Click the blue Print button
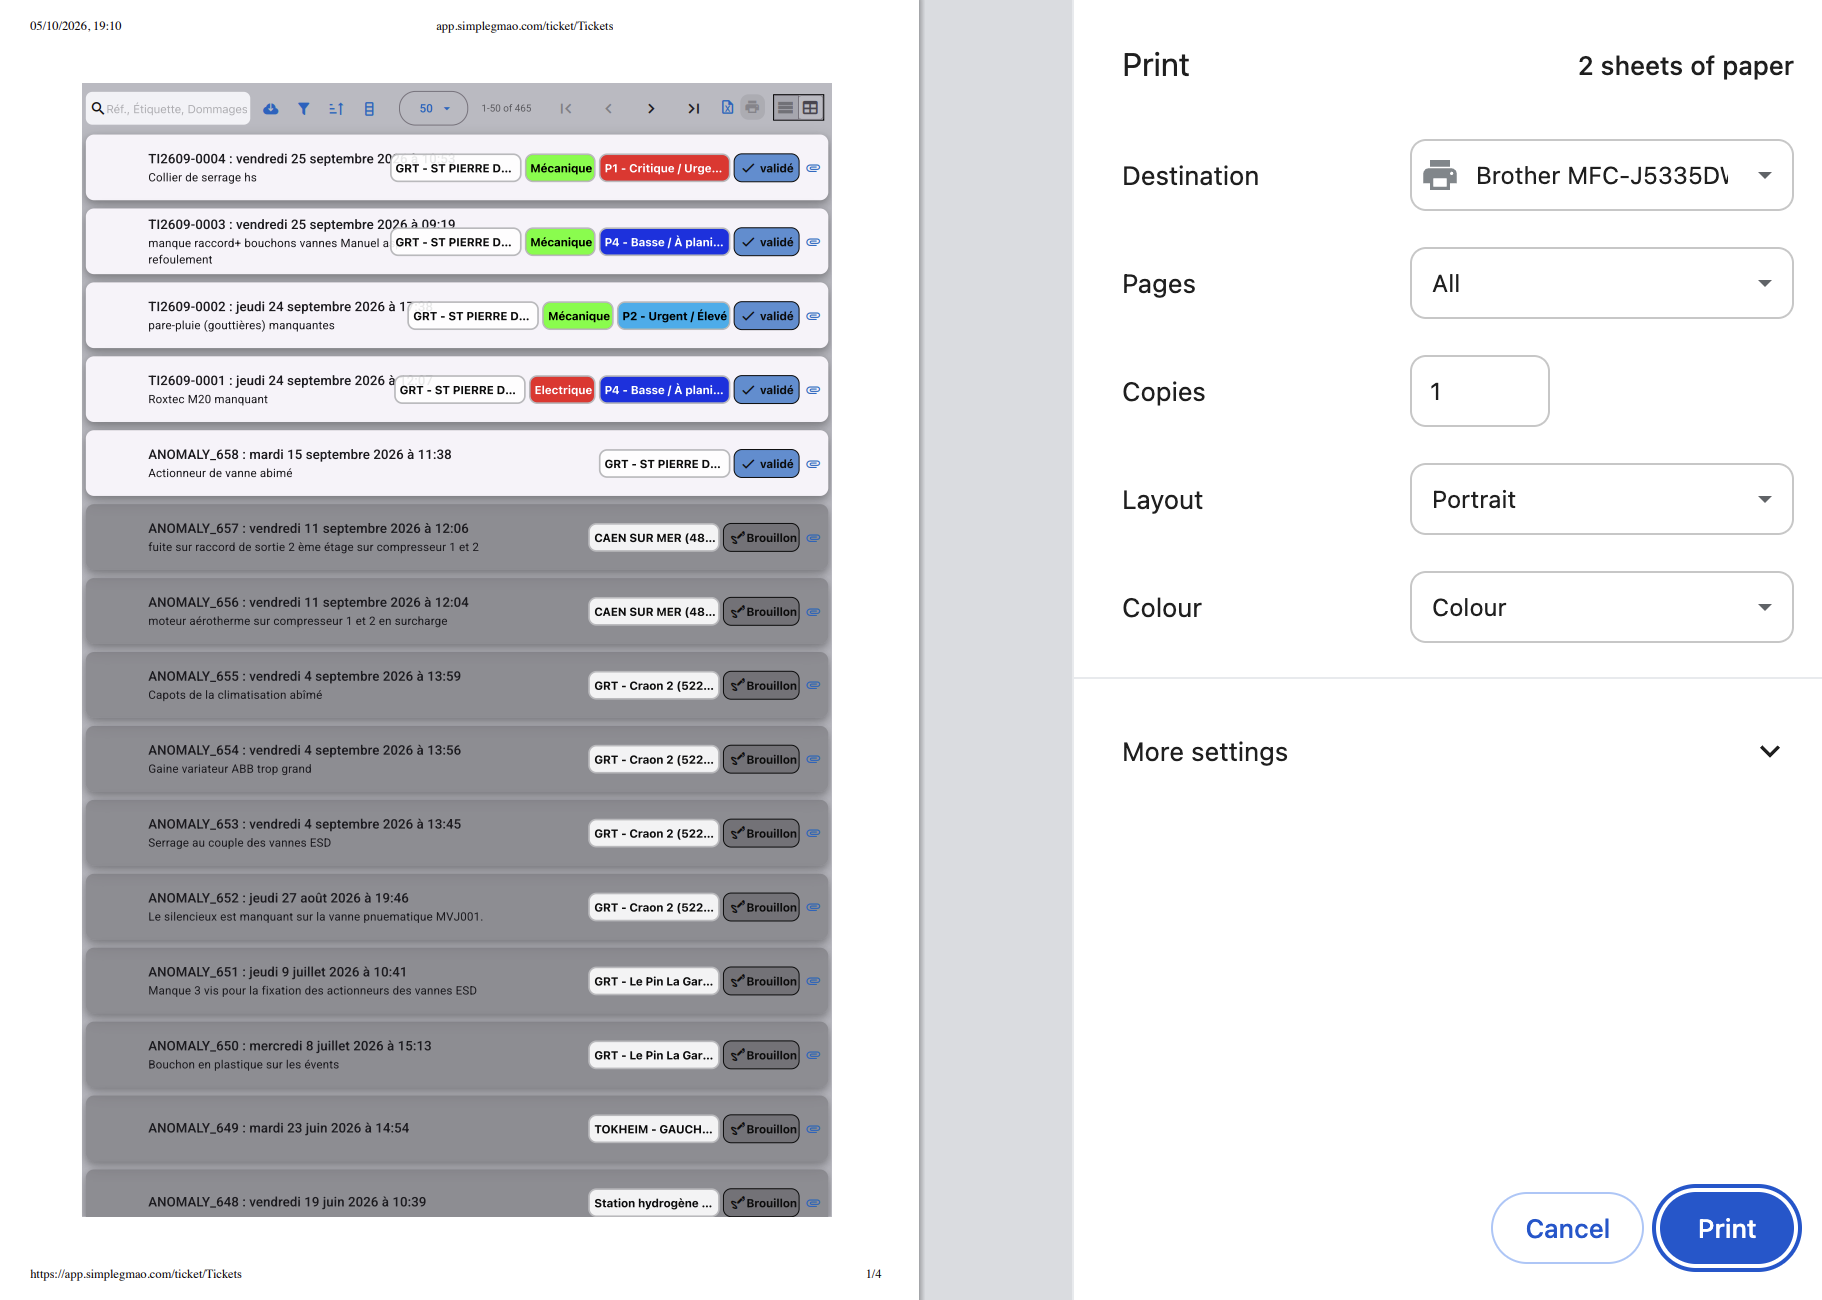Image resolution: width=1822 pixels, height=1300 pixels. click(1726, 1228)
